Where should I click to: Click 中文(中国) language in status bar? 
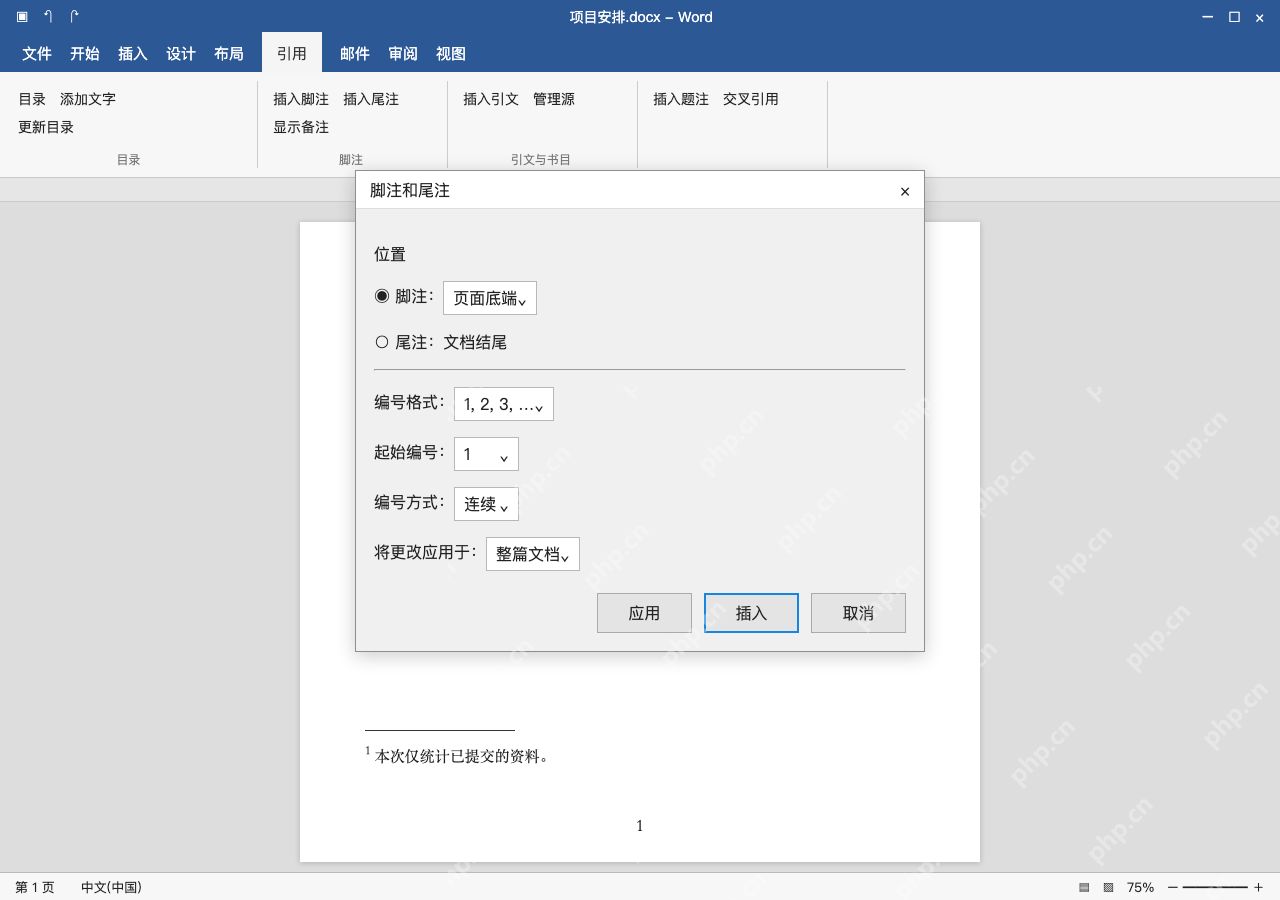click(111, 887)
